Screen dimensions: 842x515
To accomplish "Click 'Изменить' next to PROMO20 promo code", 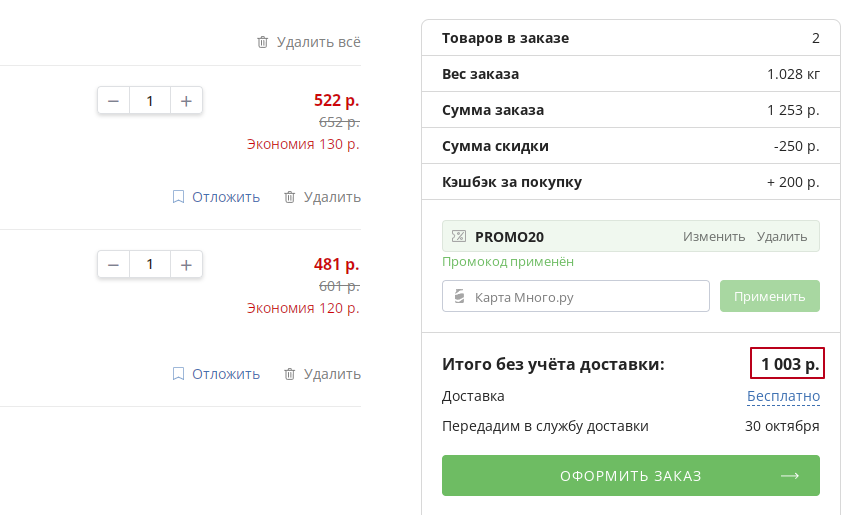I will click(x=714, y=237).
